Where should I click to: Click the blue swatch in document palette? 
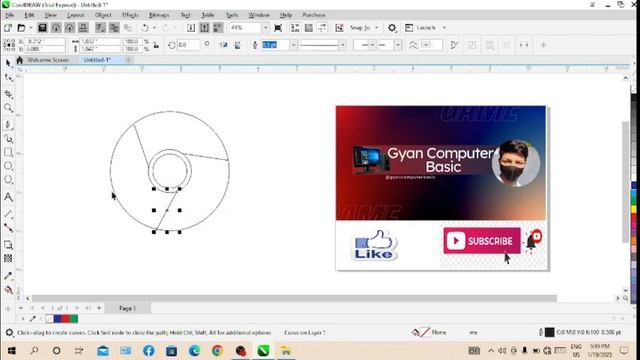pos(58,319)
